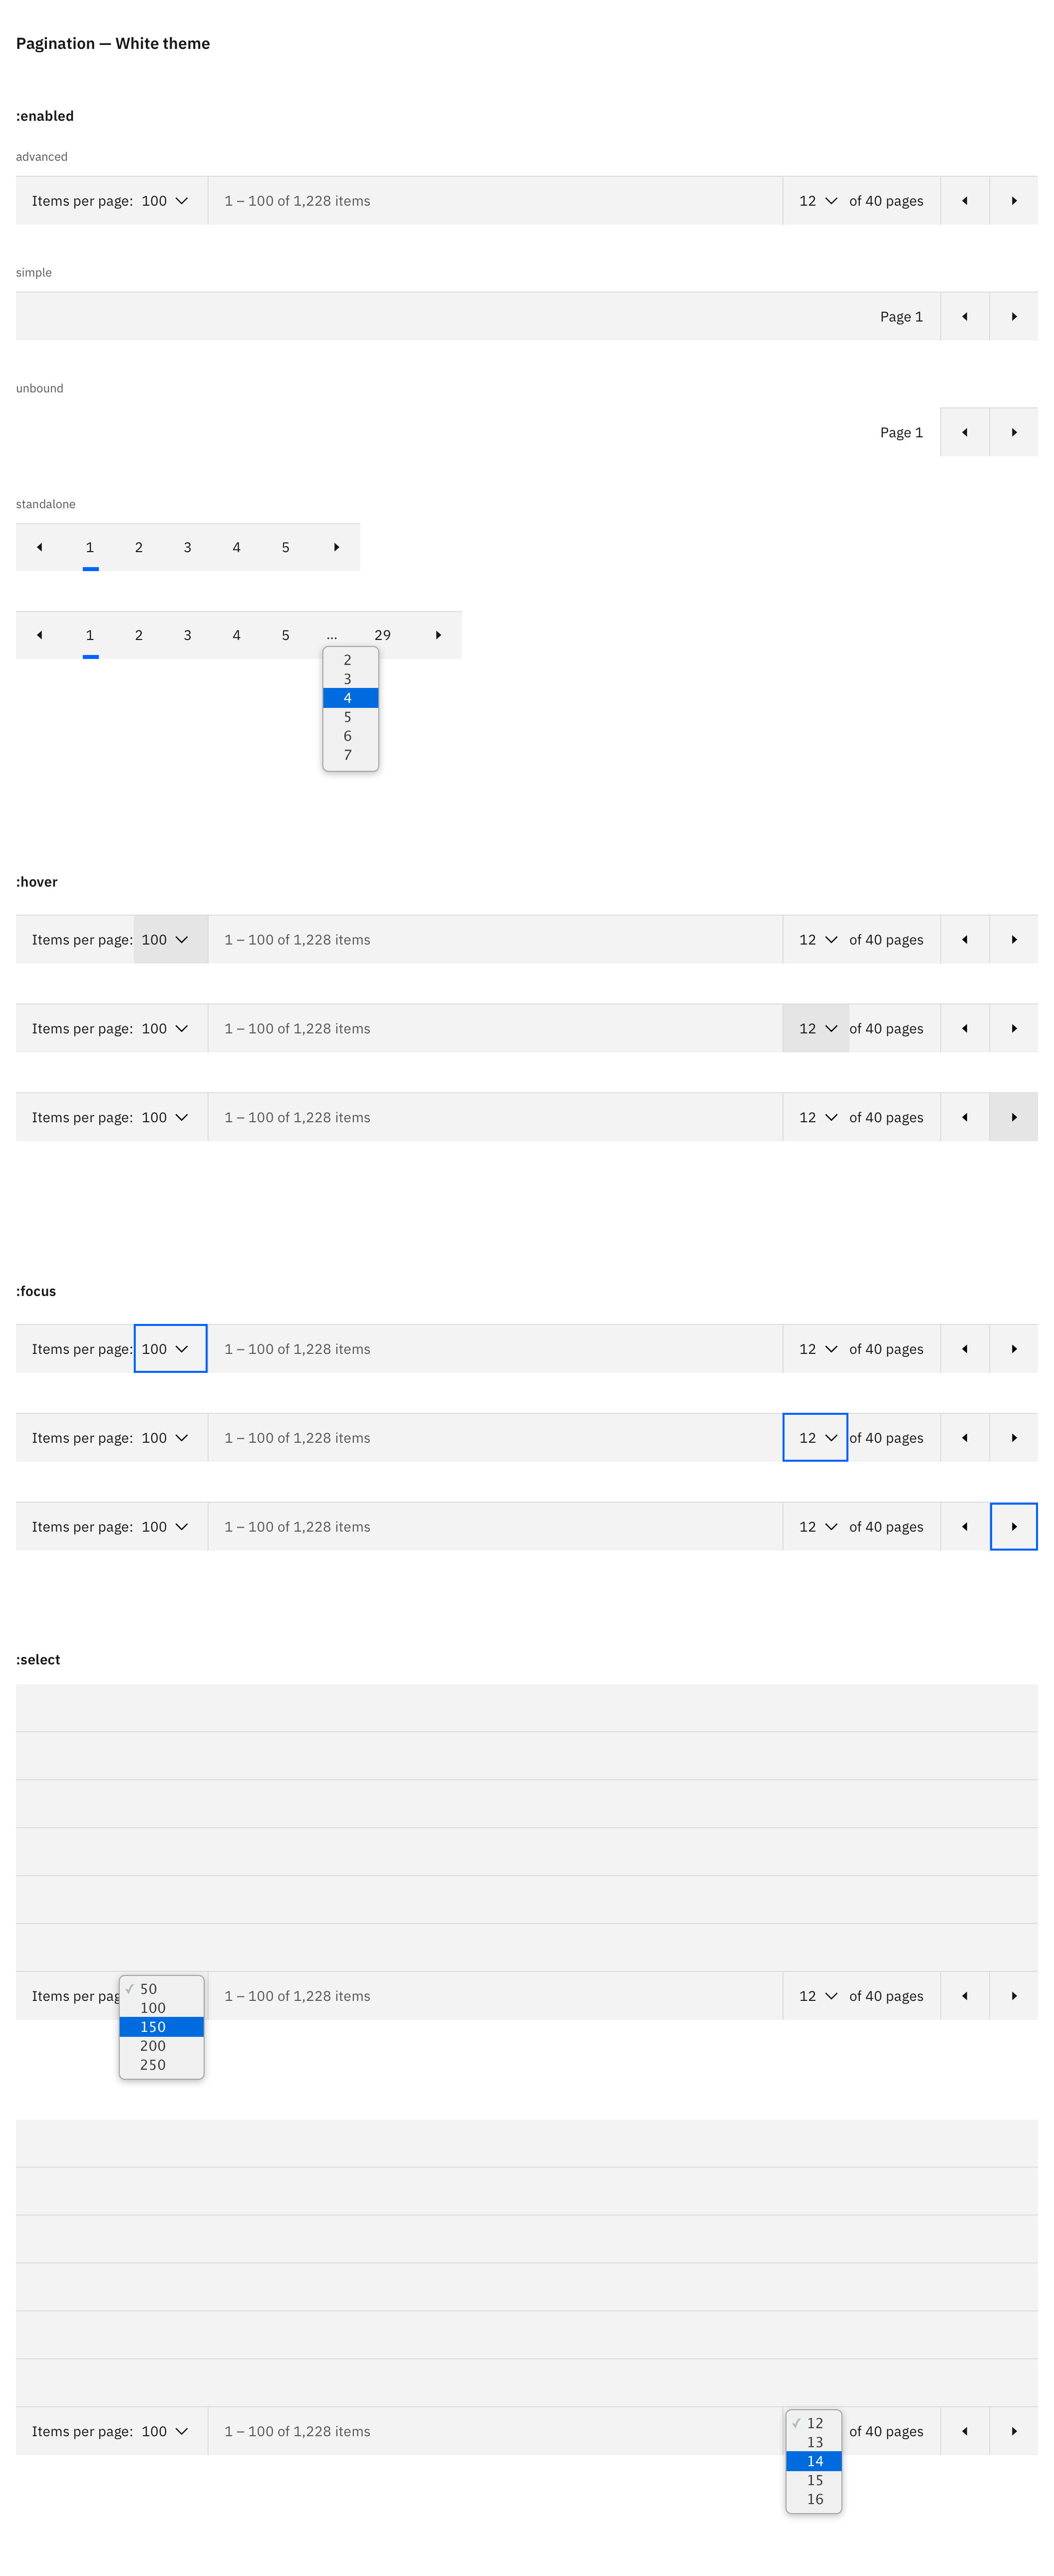Click the back chevron in the simple pagination
The image size is (1054, 2576).
[964, 316]
